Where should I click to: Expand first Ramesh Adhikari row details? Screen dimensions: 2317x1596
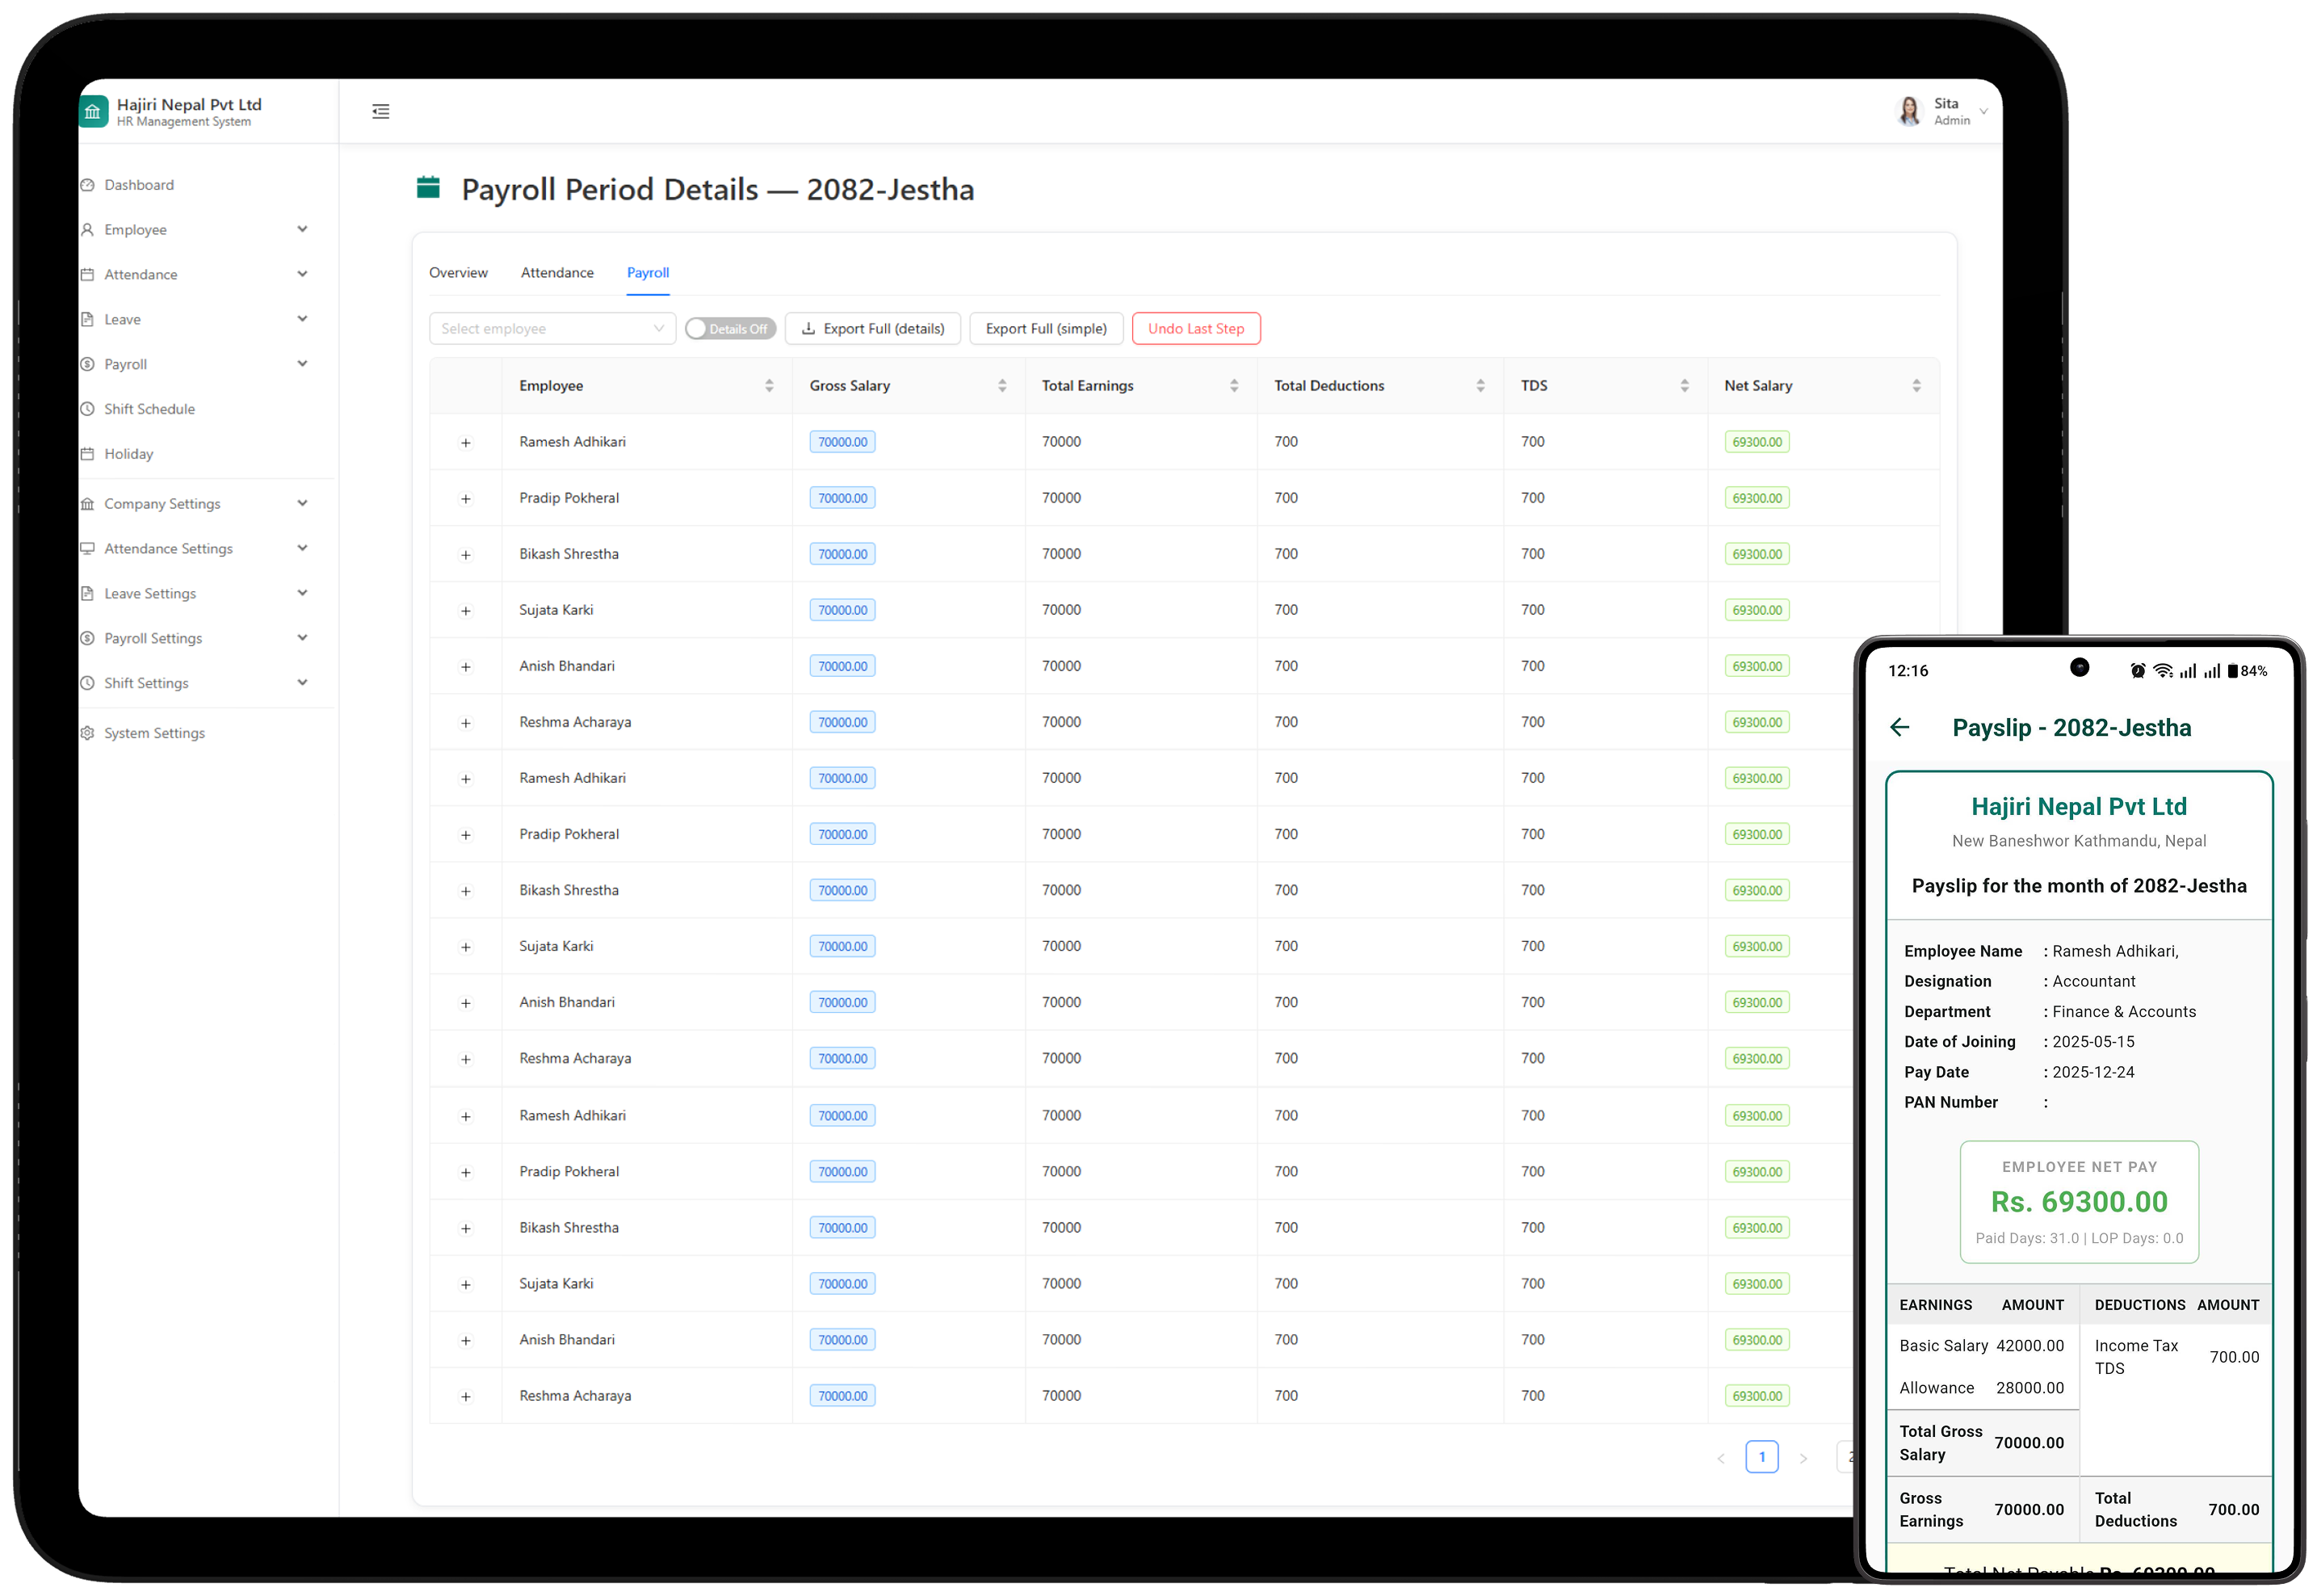(x=465, y=442)
